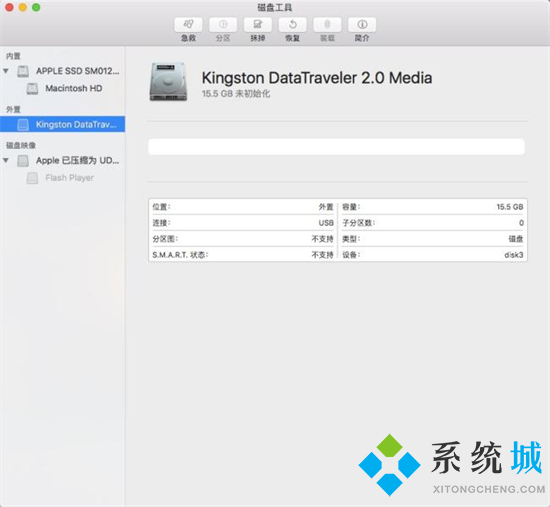
Task: Click the APPLE SSD drive icon in sidebar
Action: coord(23,71)
